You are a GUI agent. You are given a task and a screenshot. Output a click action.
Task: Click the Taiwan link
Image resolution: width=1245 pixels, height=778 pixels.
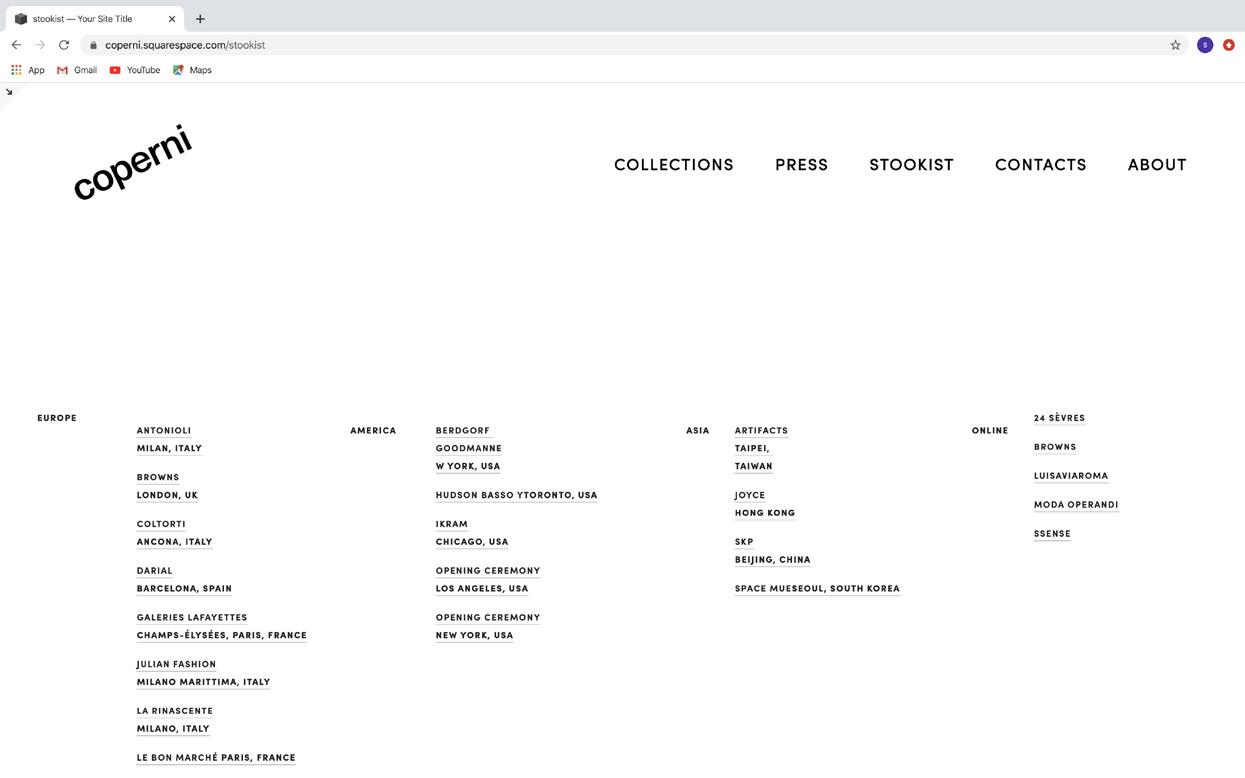pyautogui.click(x=754, y=467)
